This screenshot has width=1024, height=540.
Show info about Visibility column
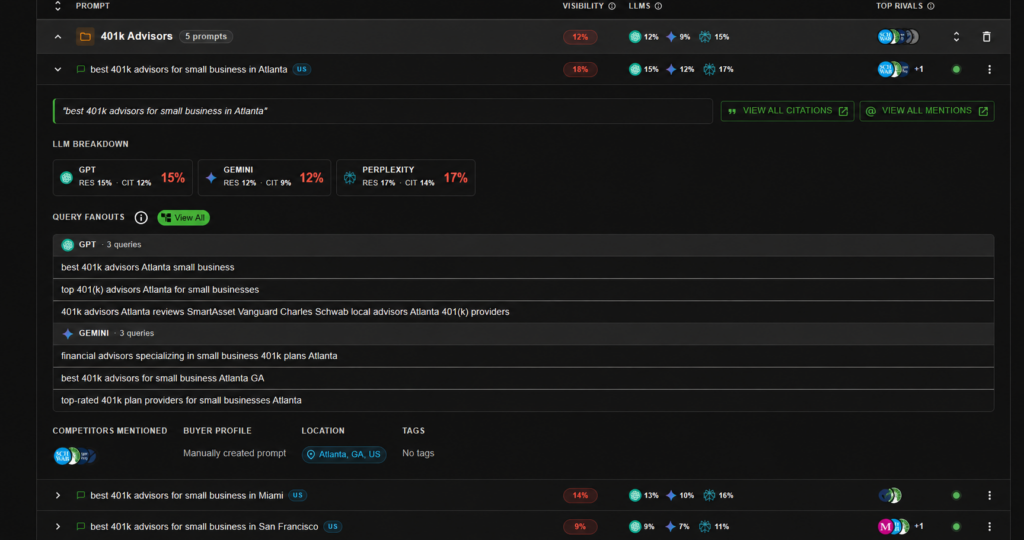coord(612,6)
